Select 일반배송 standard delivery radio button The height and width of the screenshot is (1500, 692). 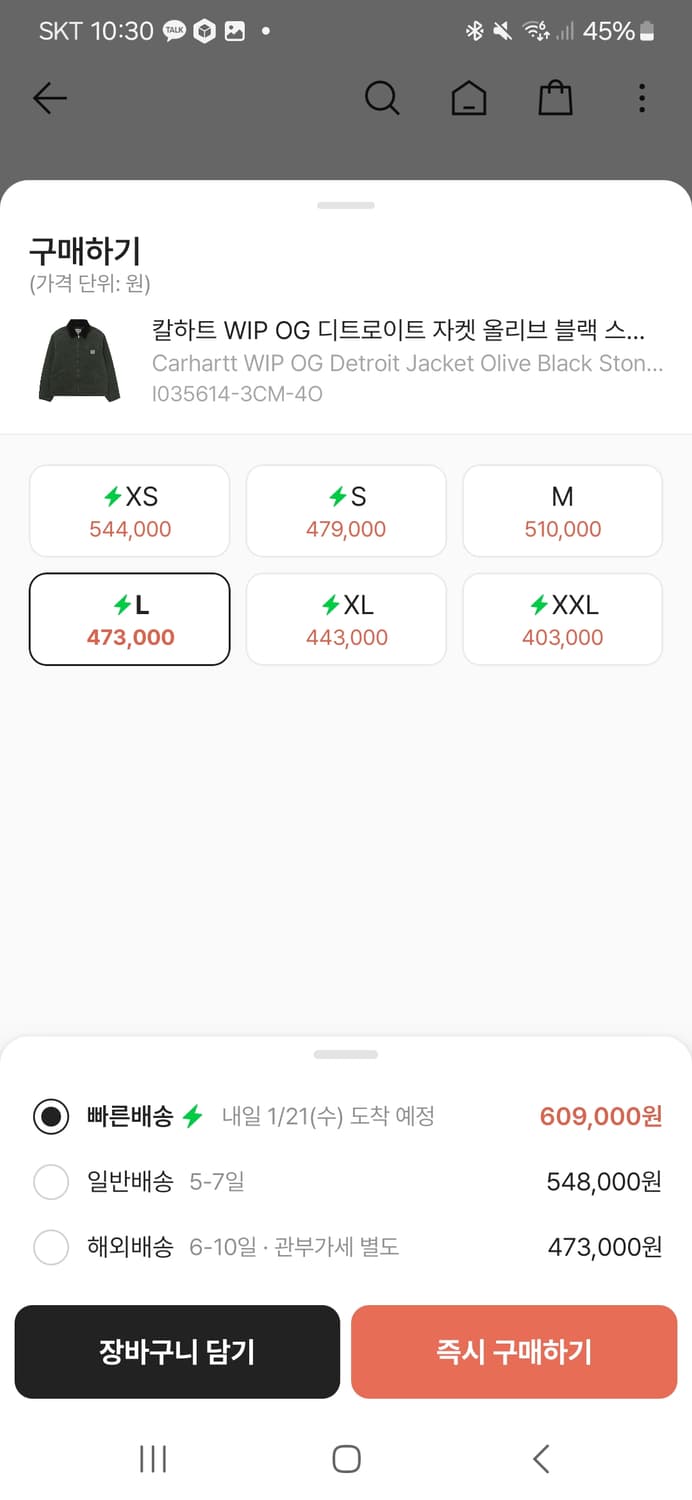pos(51,1182)
